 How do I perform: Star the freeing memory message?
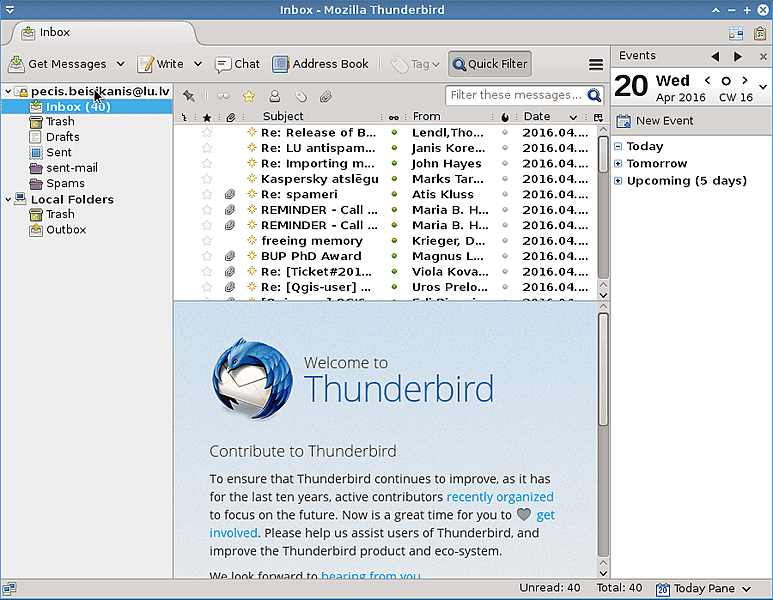(x=207, y=241)
